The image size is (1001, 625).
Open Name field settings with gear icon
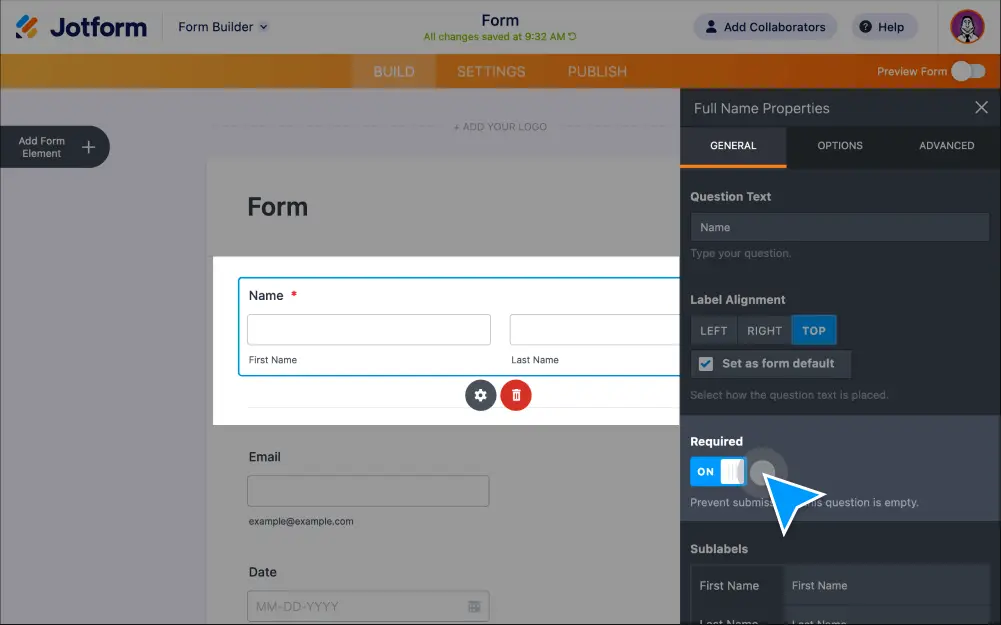[480, 395]
